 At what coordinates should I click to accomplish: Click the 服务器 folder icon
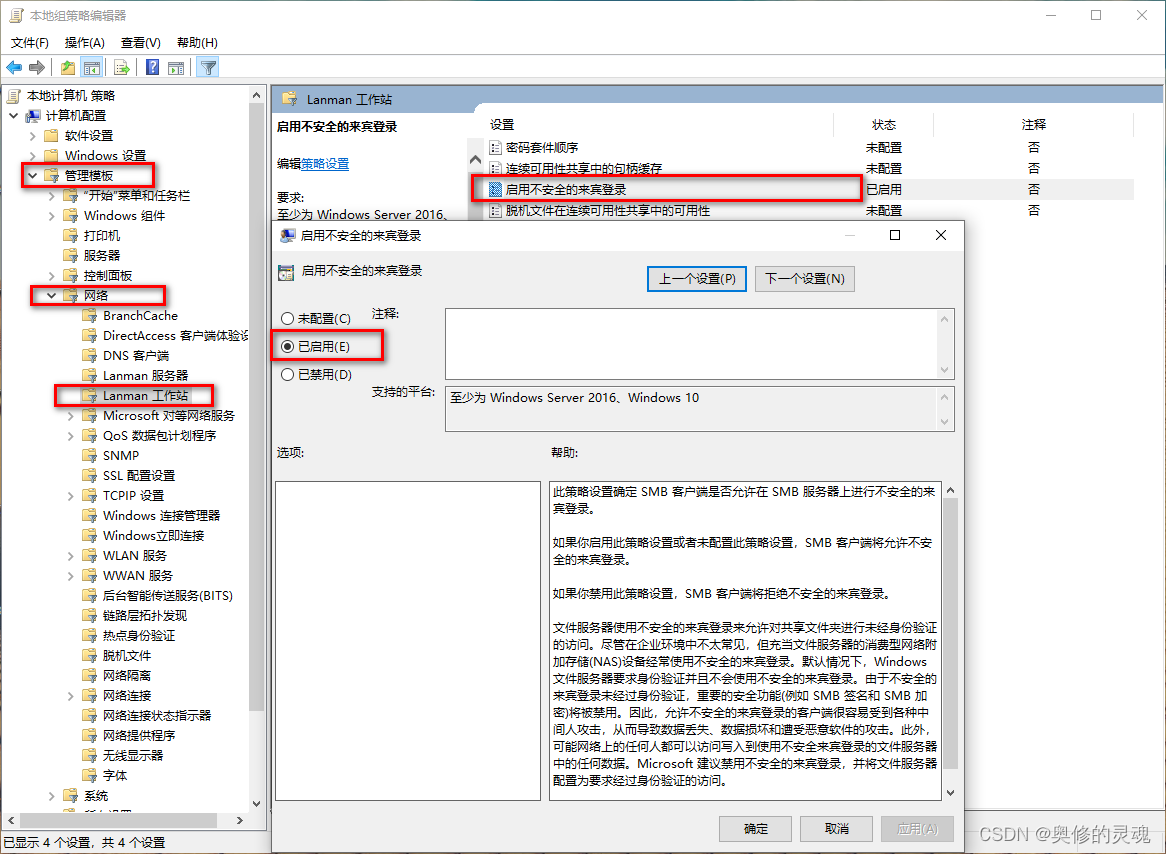pos(71,255)
